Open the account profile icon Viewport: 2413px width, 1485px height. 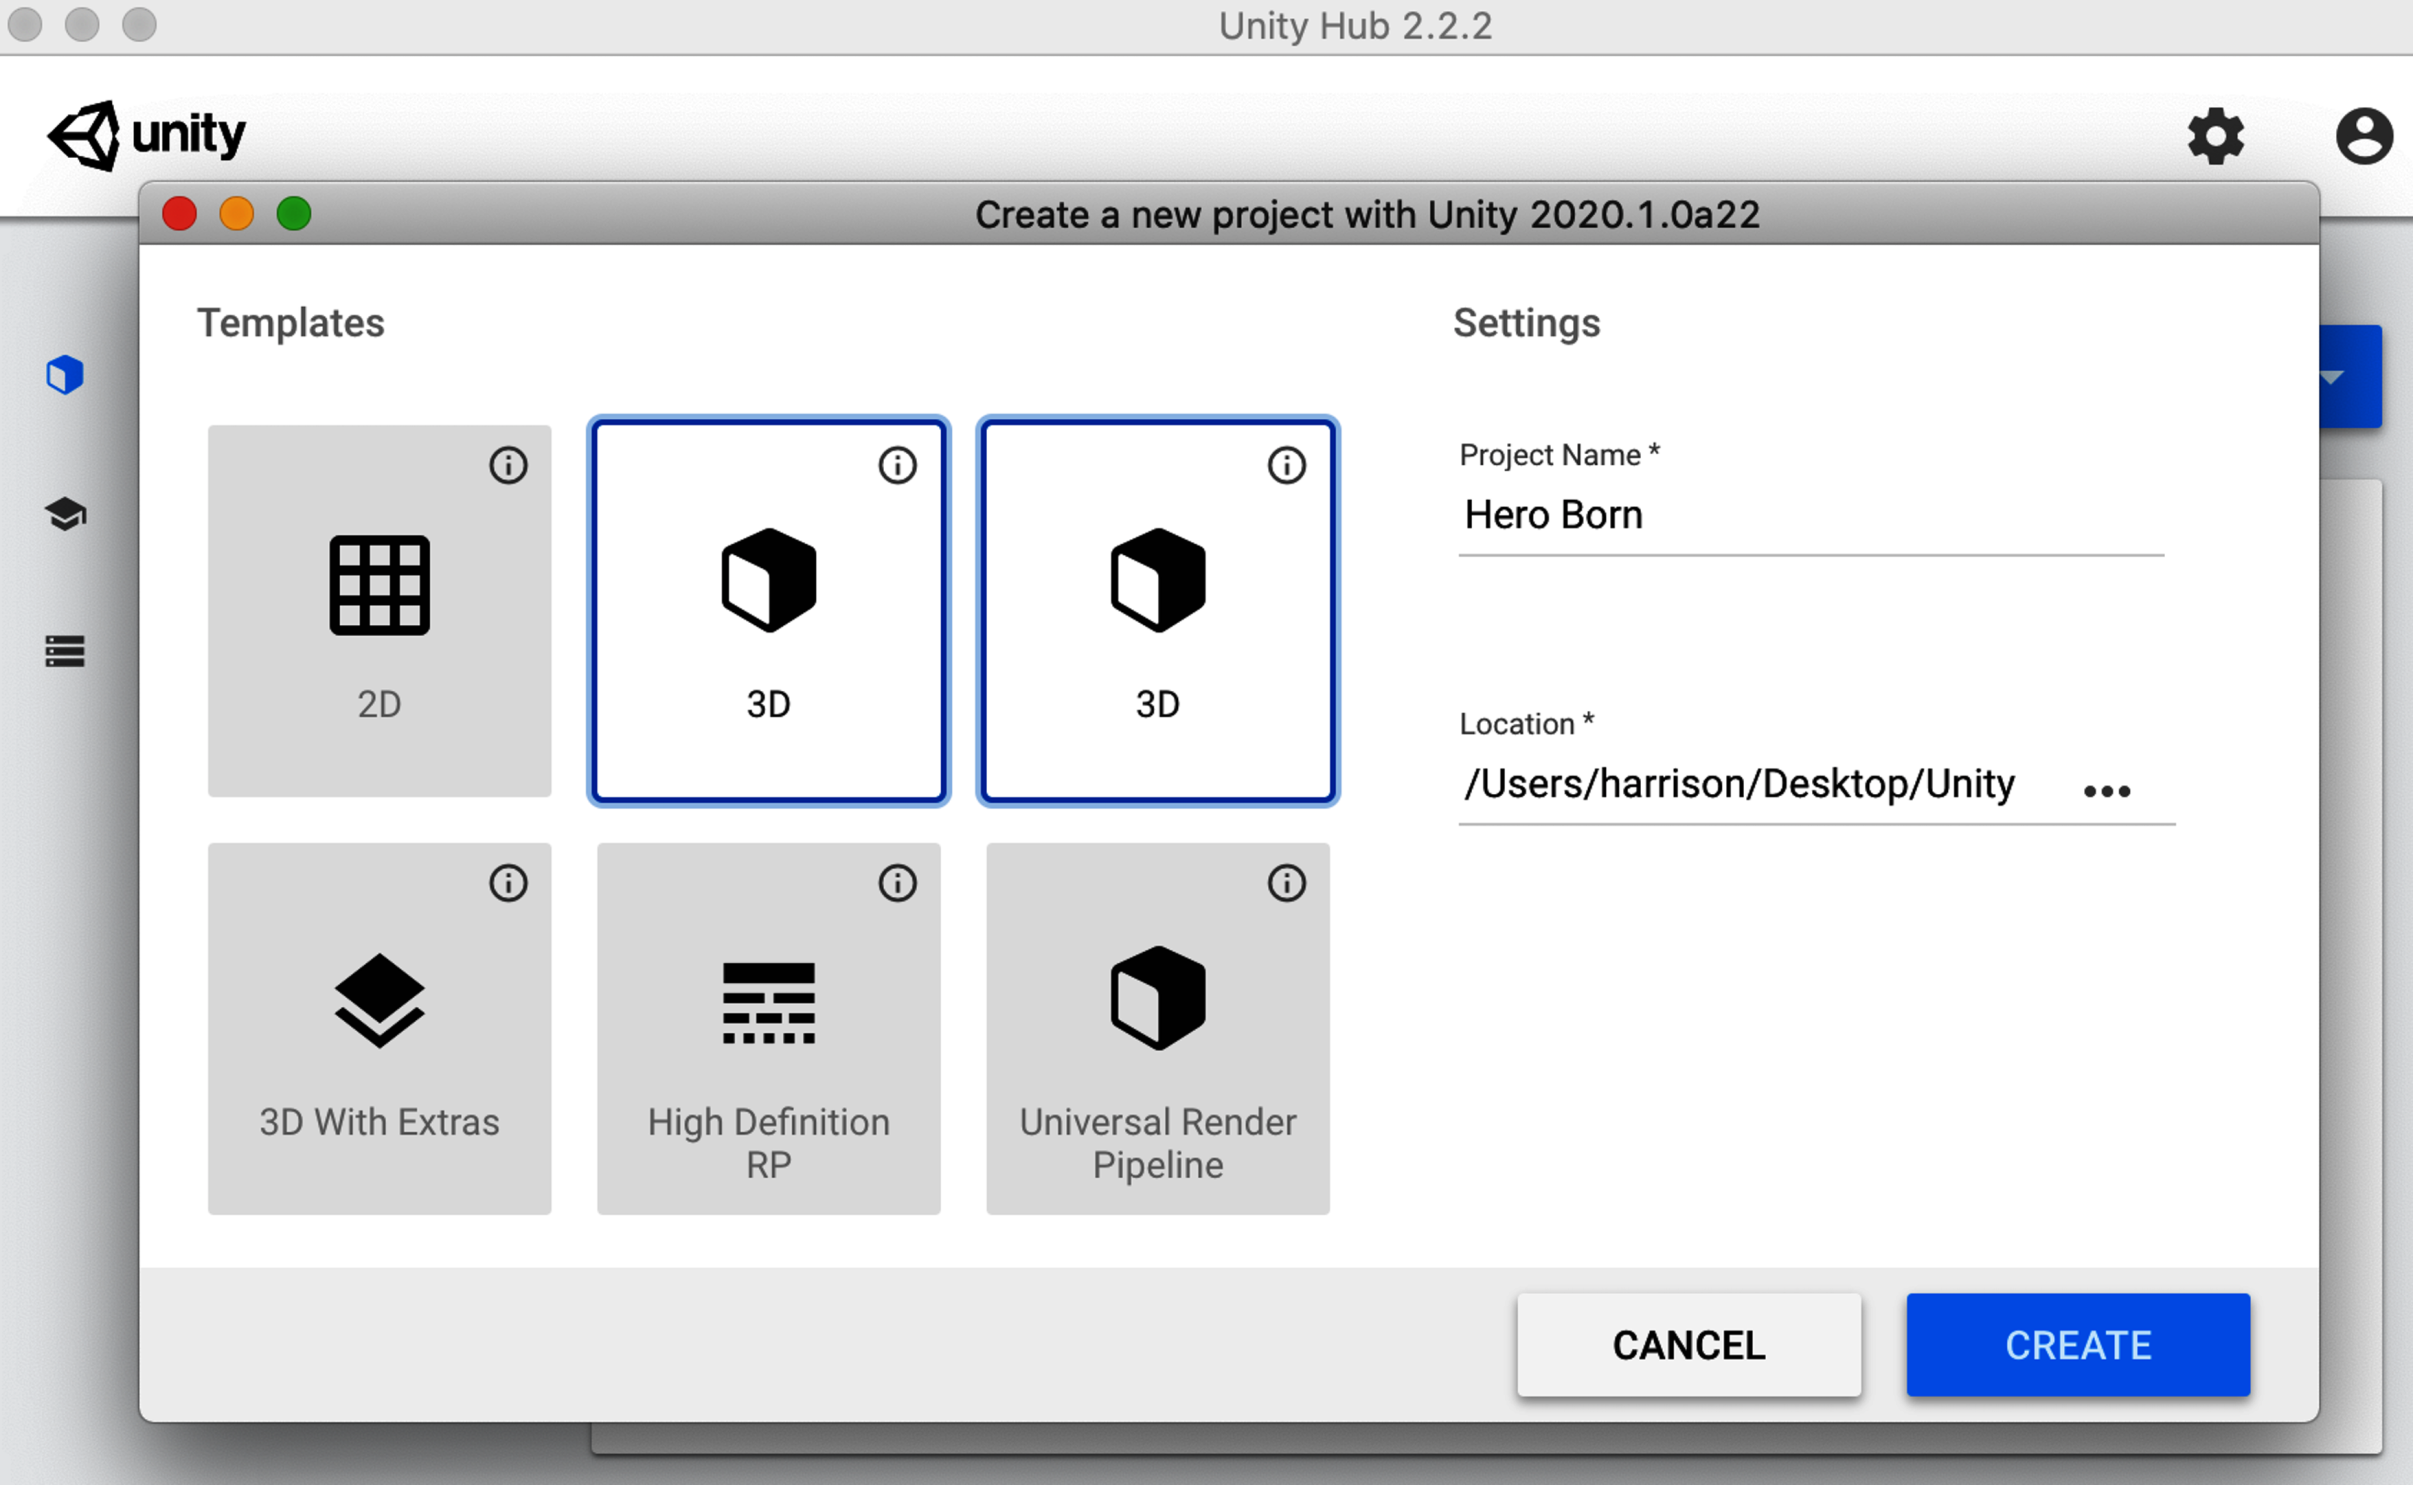point(2364,136)
